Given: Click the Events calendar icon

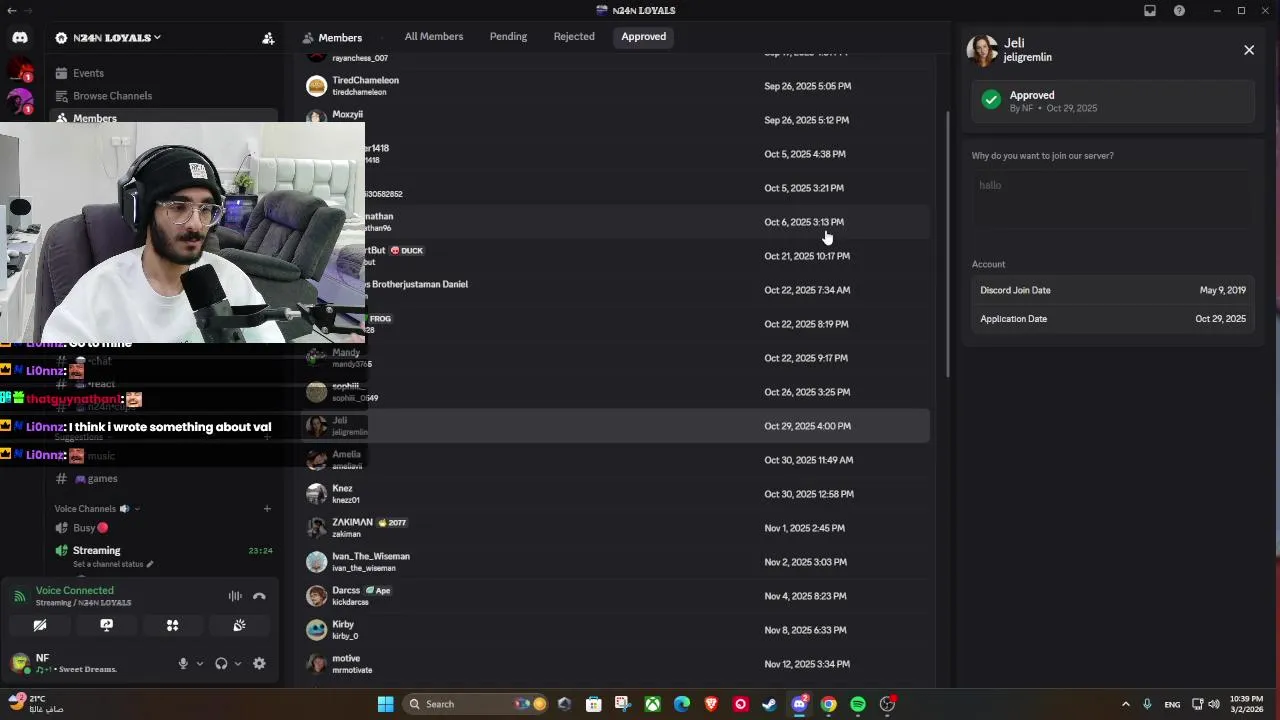Looking at the screenshot, I should pyautogui.click(x=62, y=73).
